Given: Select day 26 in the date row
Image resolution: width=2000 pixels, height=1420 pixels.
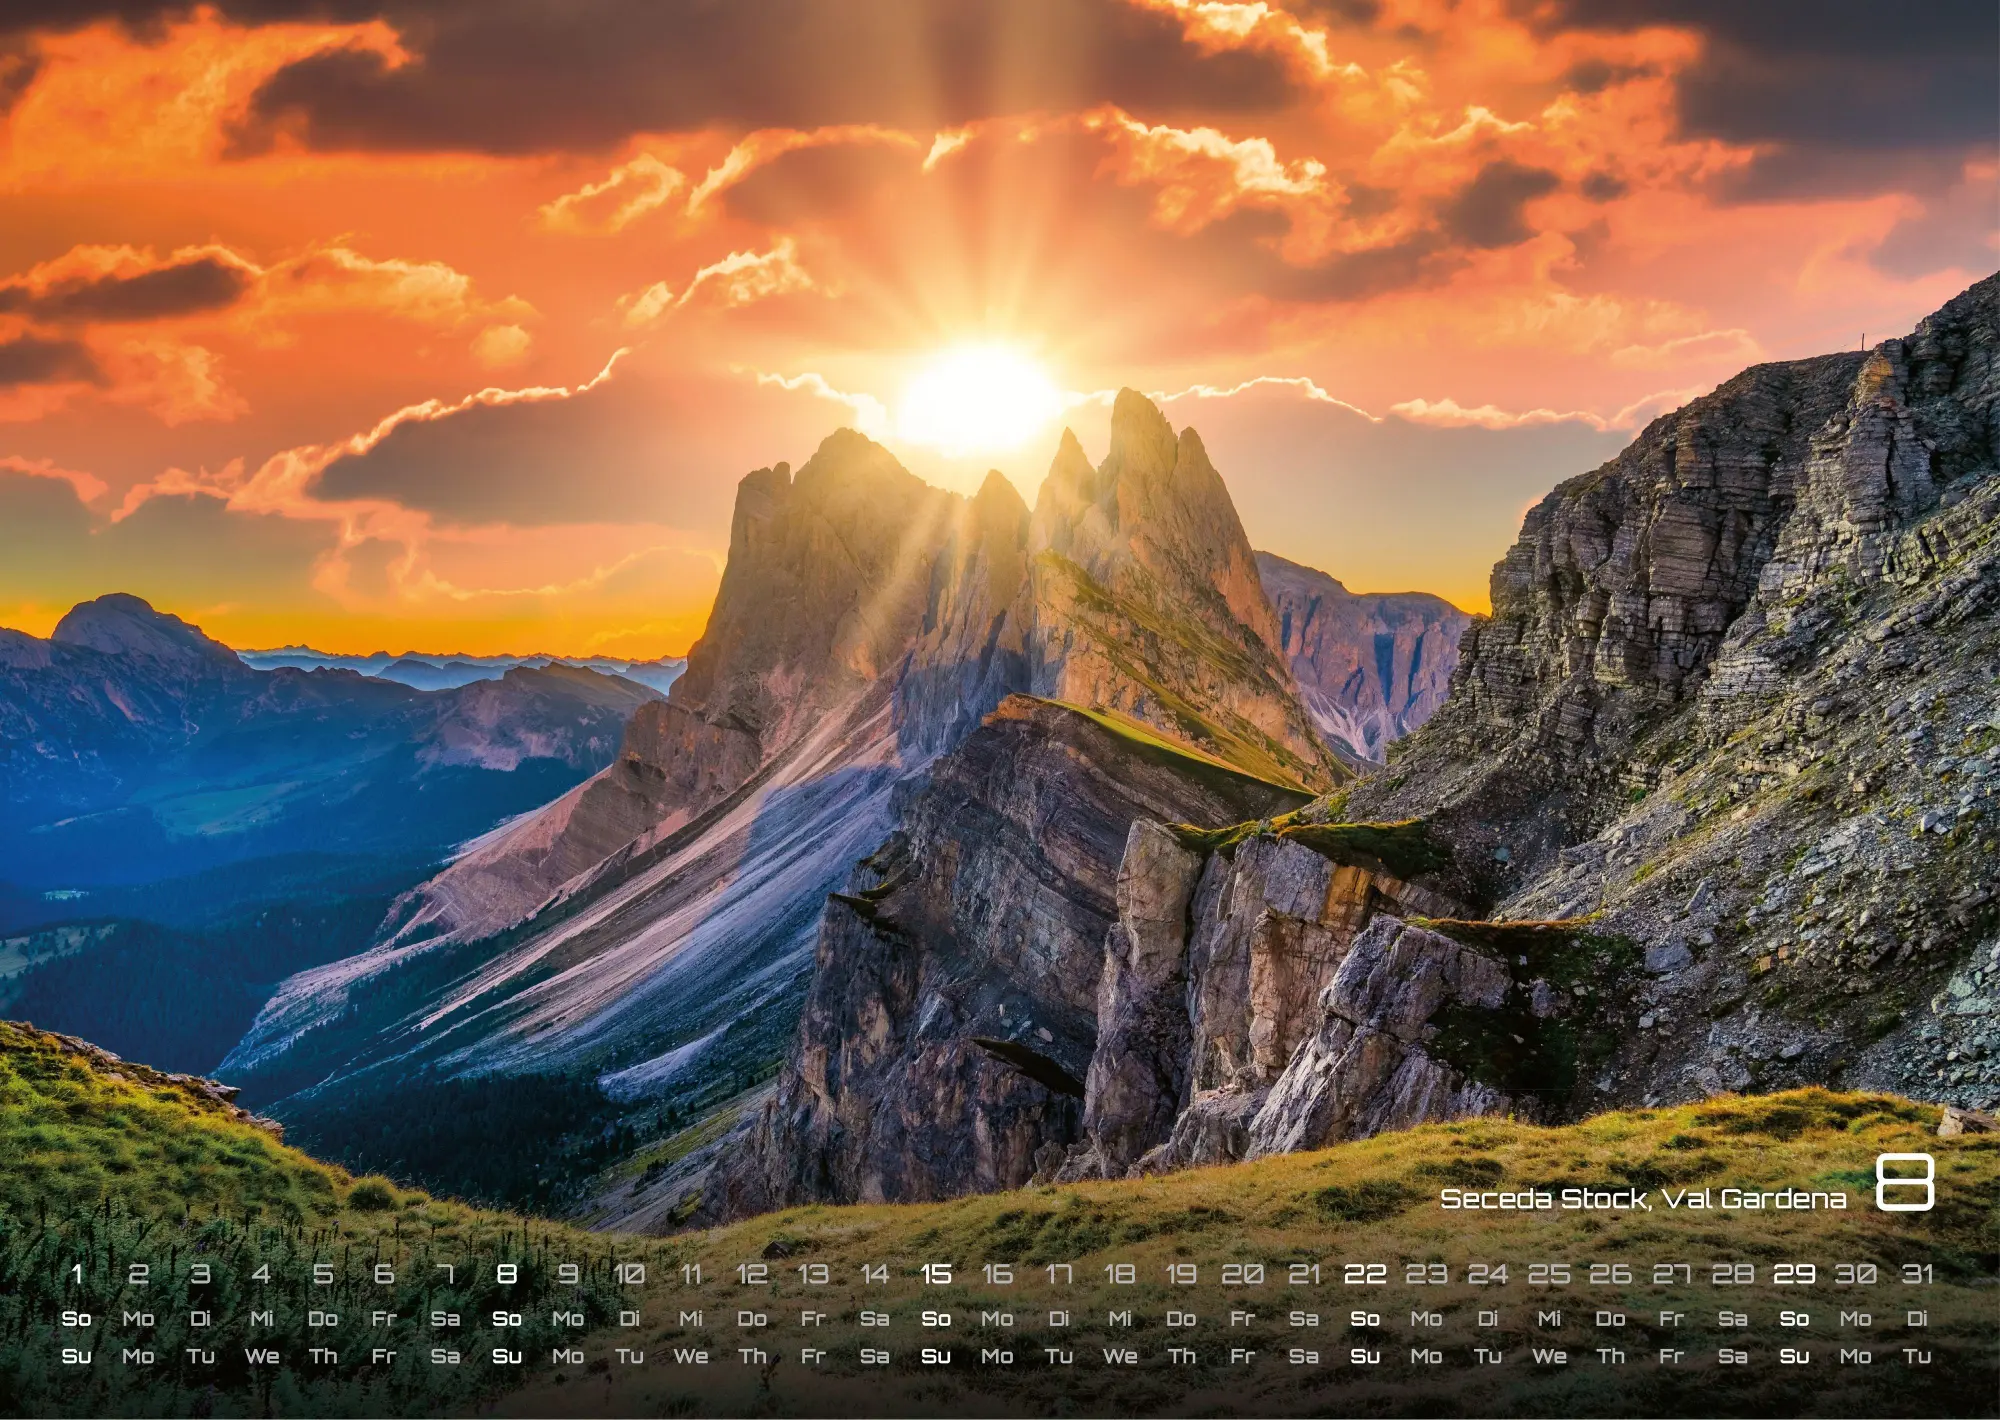Looking at the screenshot, I should point(1610,1274).
